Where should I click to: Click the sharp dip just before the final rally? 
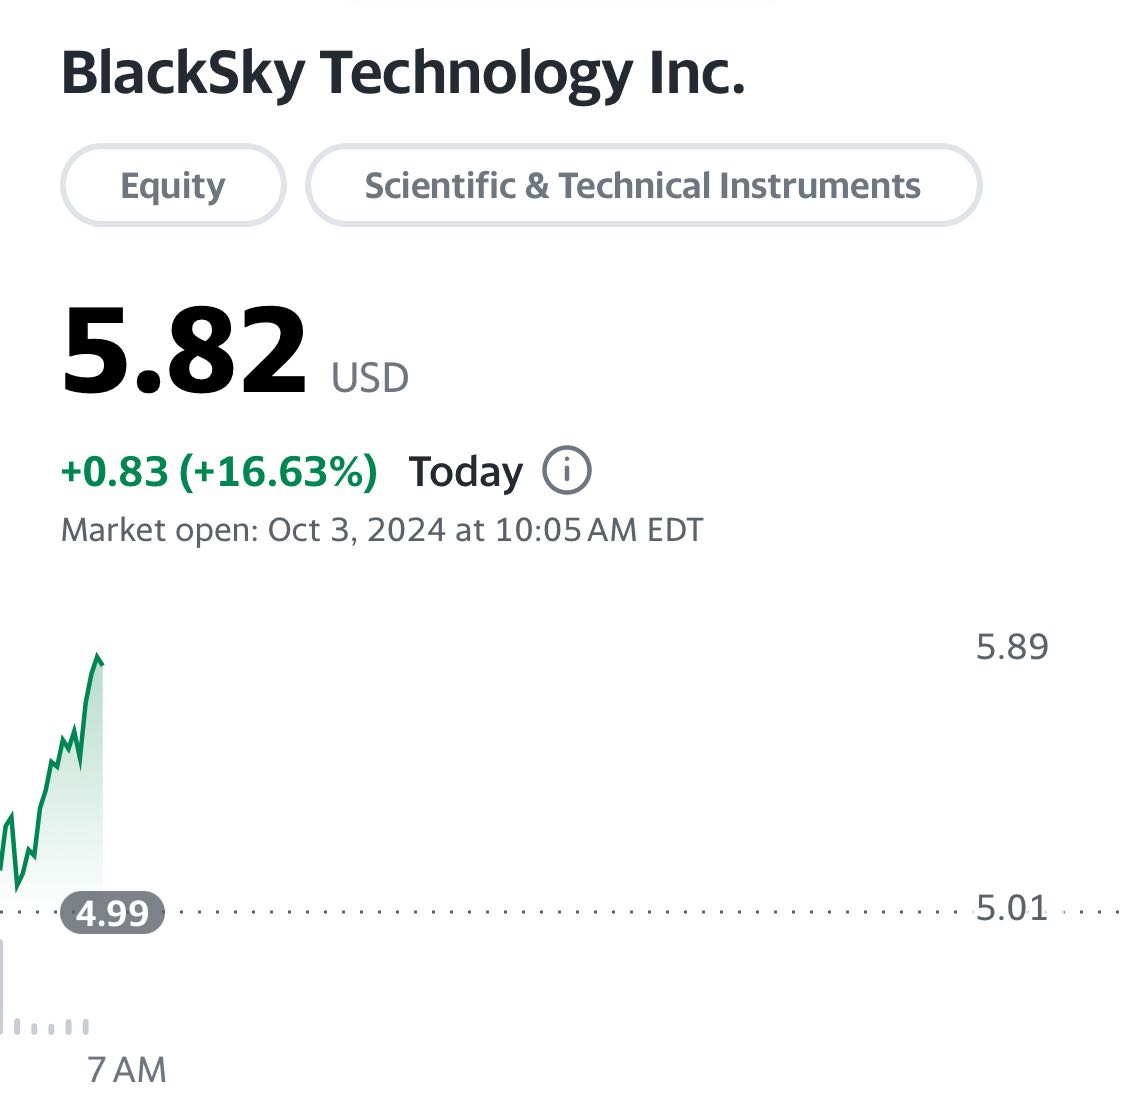point(80,764)
